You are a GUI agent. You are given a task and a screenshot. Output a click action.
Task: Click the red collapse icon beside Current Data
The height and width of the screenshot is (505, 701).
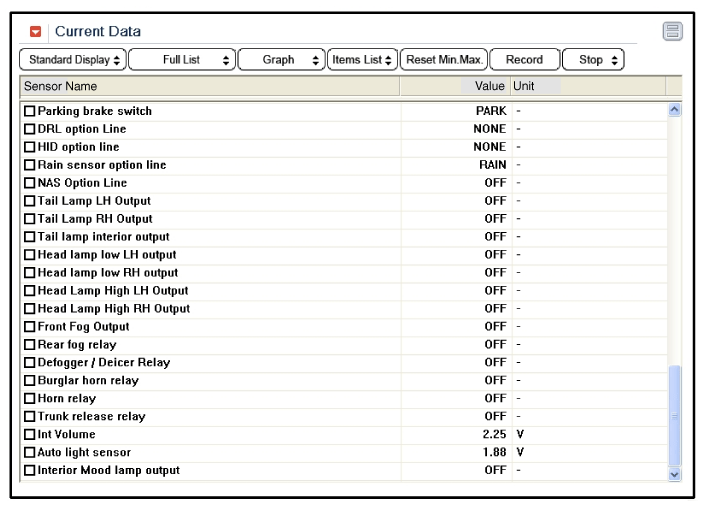[x=36, y=32]
